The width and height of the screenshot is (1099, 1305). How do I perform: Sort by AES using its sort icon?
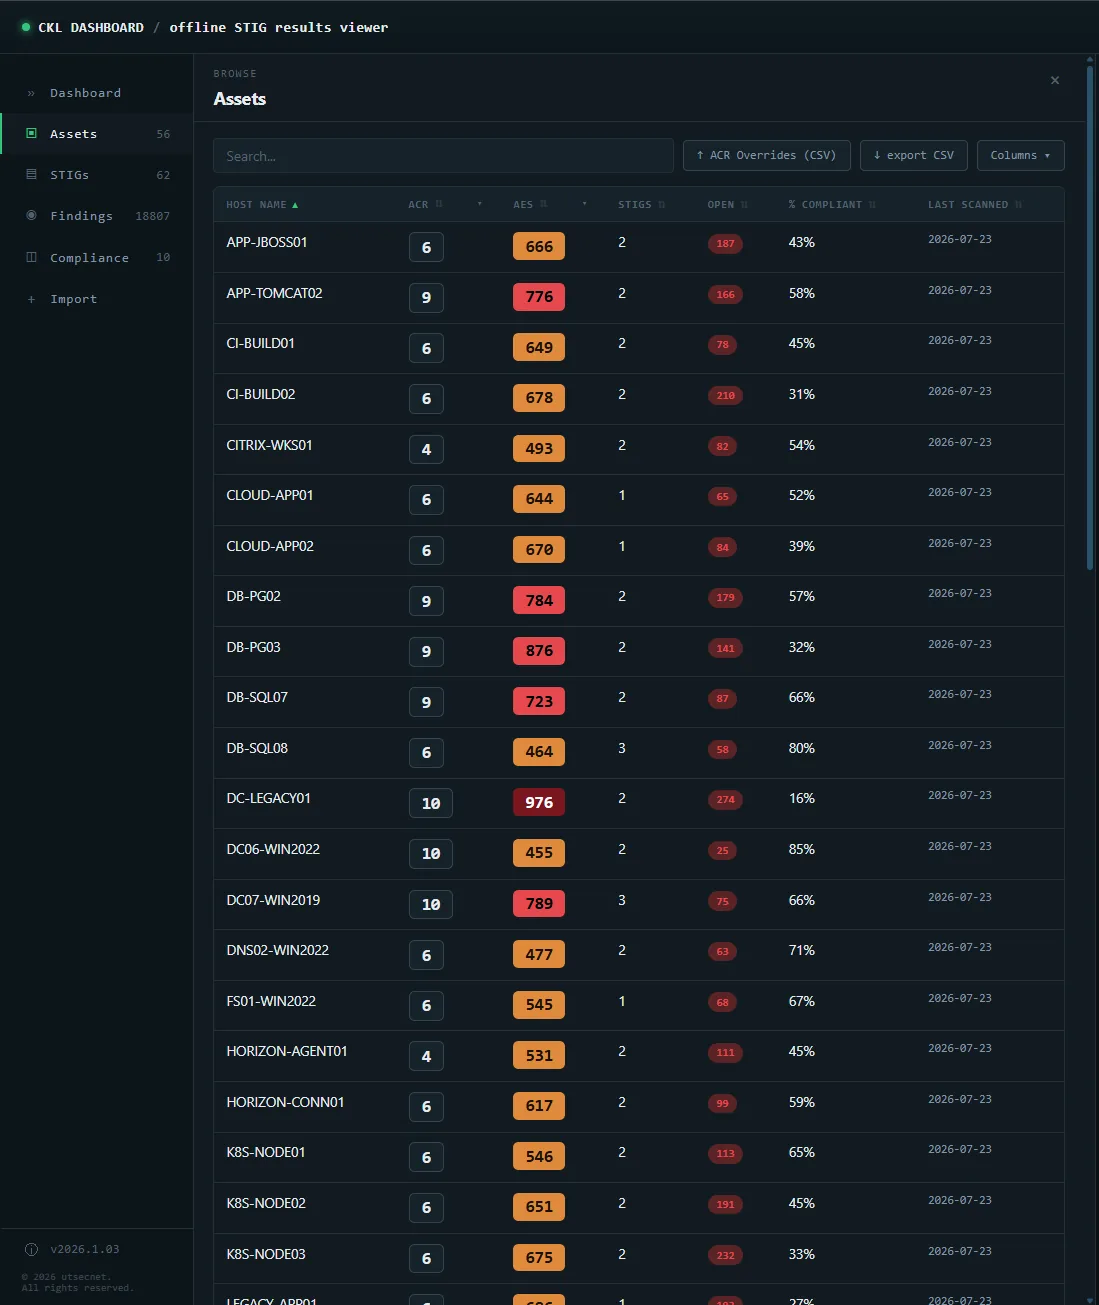click(x=544, y=204)
